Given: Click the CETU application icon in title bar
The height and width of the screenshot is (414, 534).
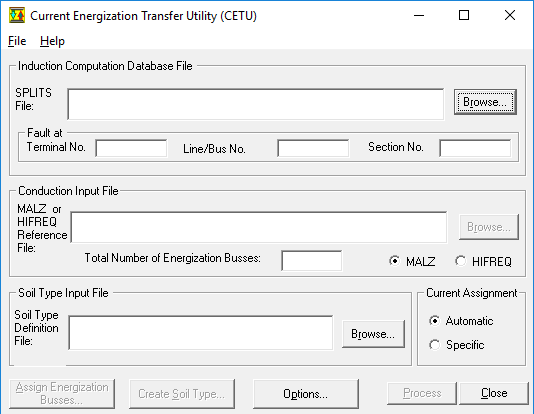Looking at the screenshot, I should pyautogui.click(x=17, y=15).
